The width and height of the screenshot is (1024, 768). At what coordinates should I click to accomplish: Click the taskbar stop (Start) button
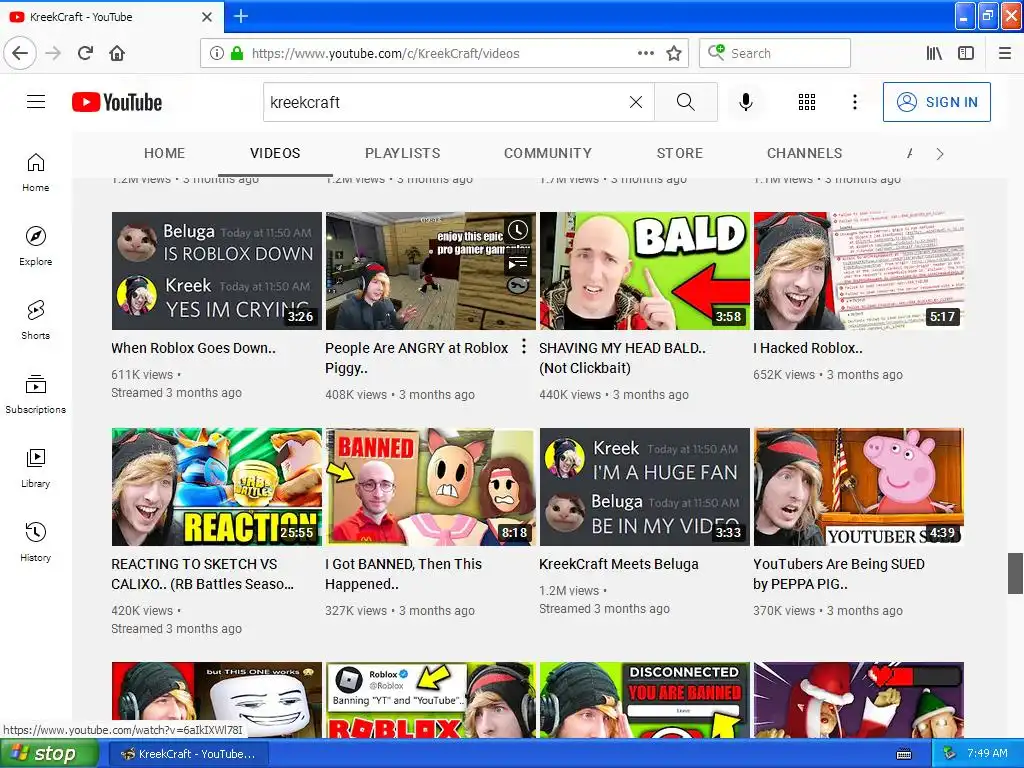(49, 754)
